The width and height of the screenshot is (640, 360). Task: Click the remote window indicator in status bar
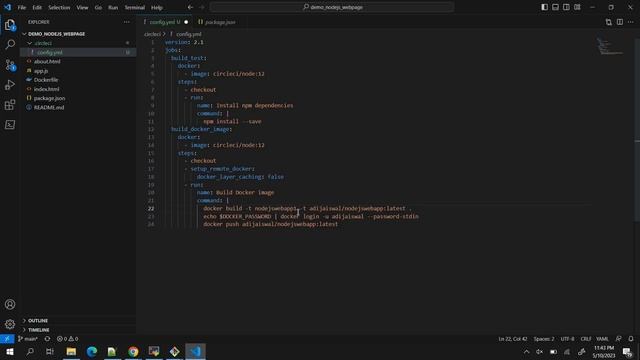click(7, 339)
